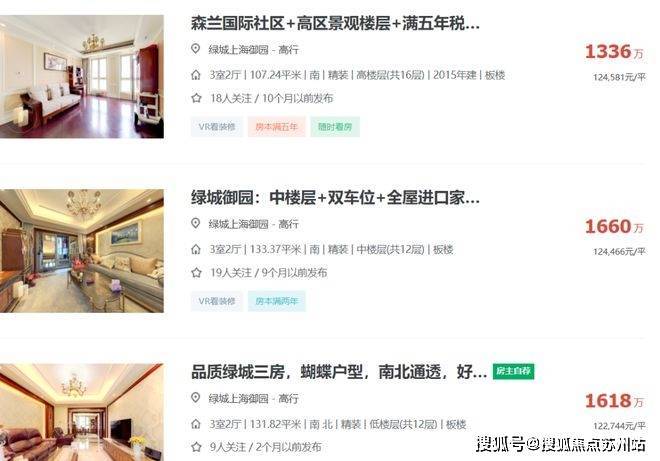
Task: Click VR看装修 tag on first listing
Action: 217,127
